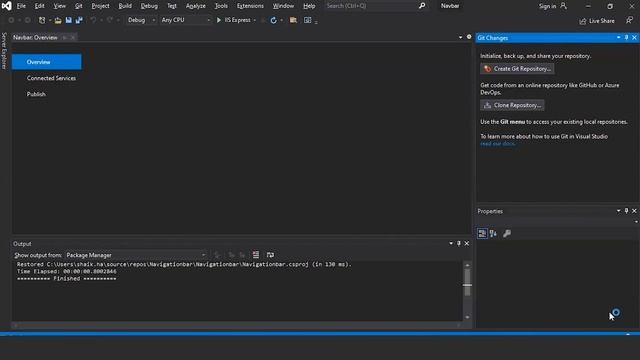Click the Alphabetical sort icon in Properties
The width and height of the screenshot is (640, 360).
tap(493, 233)
